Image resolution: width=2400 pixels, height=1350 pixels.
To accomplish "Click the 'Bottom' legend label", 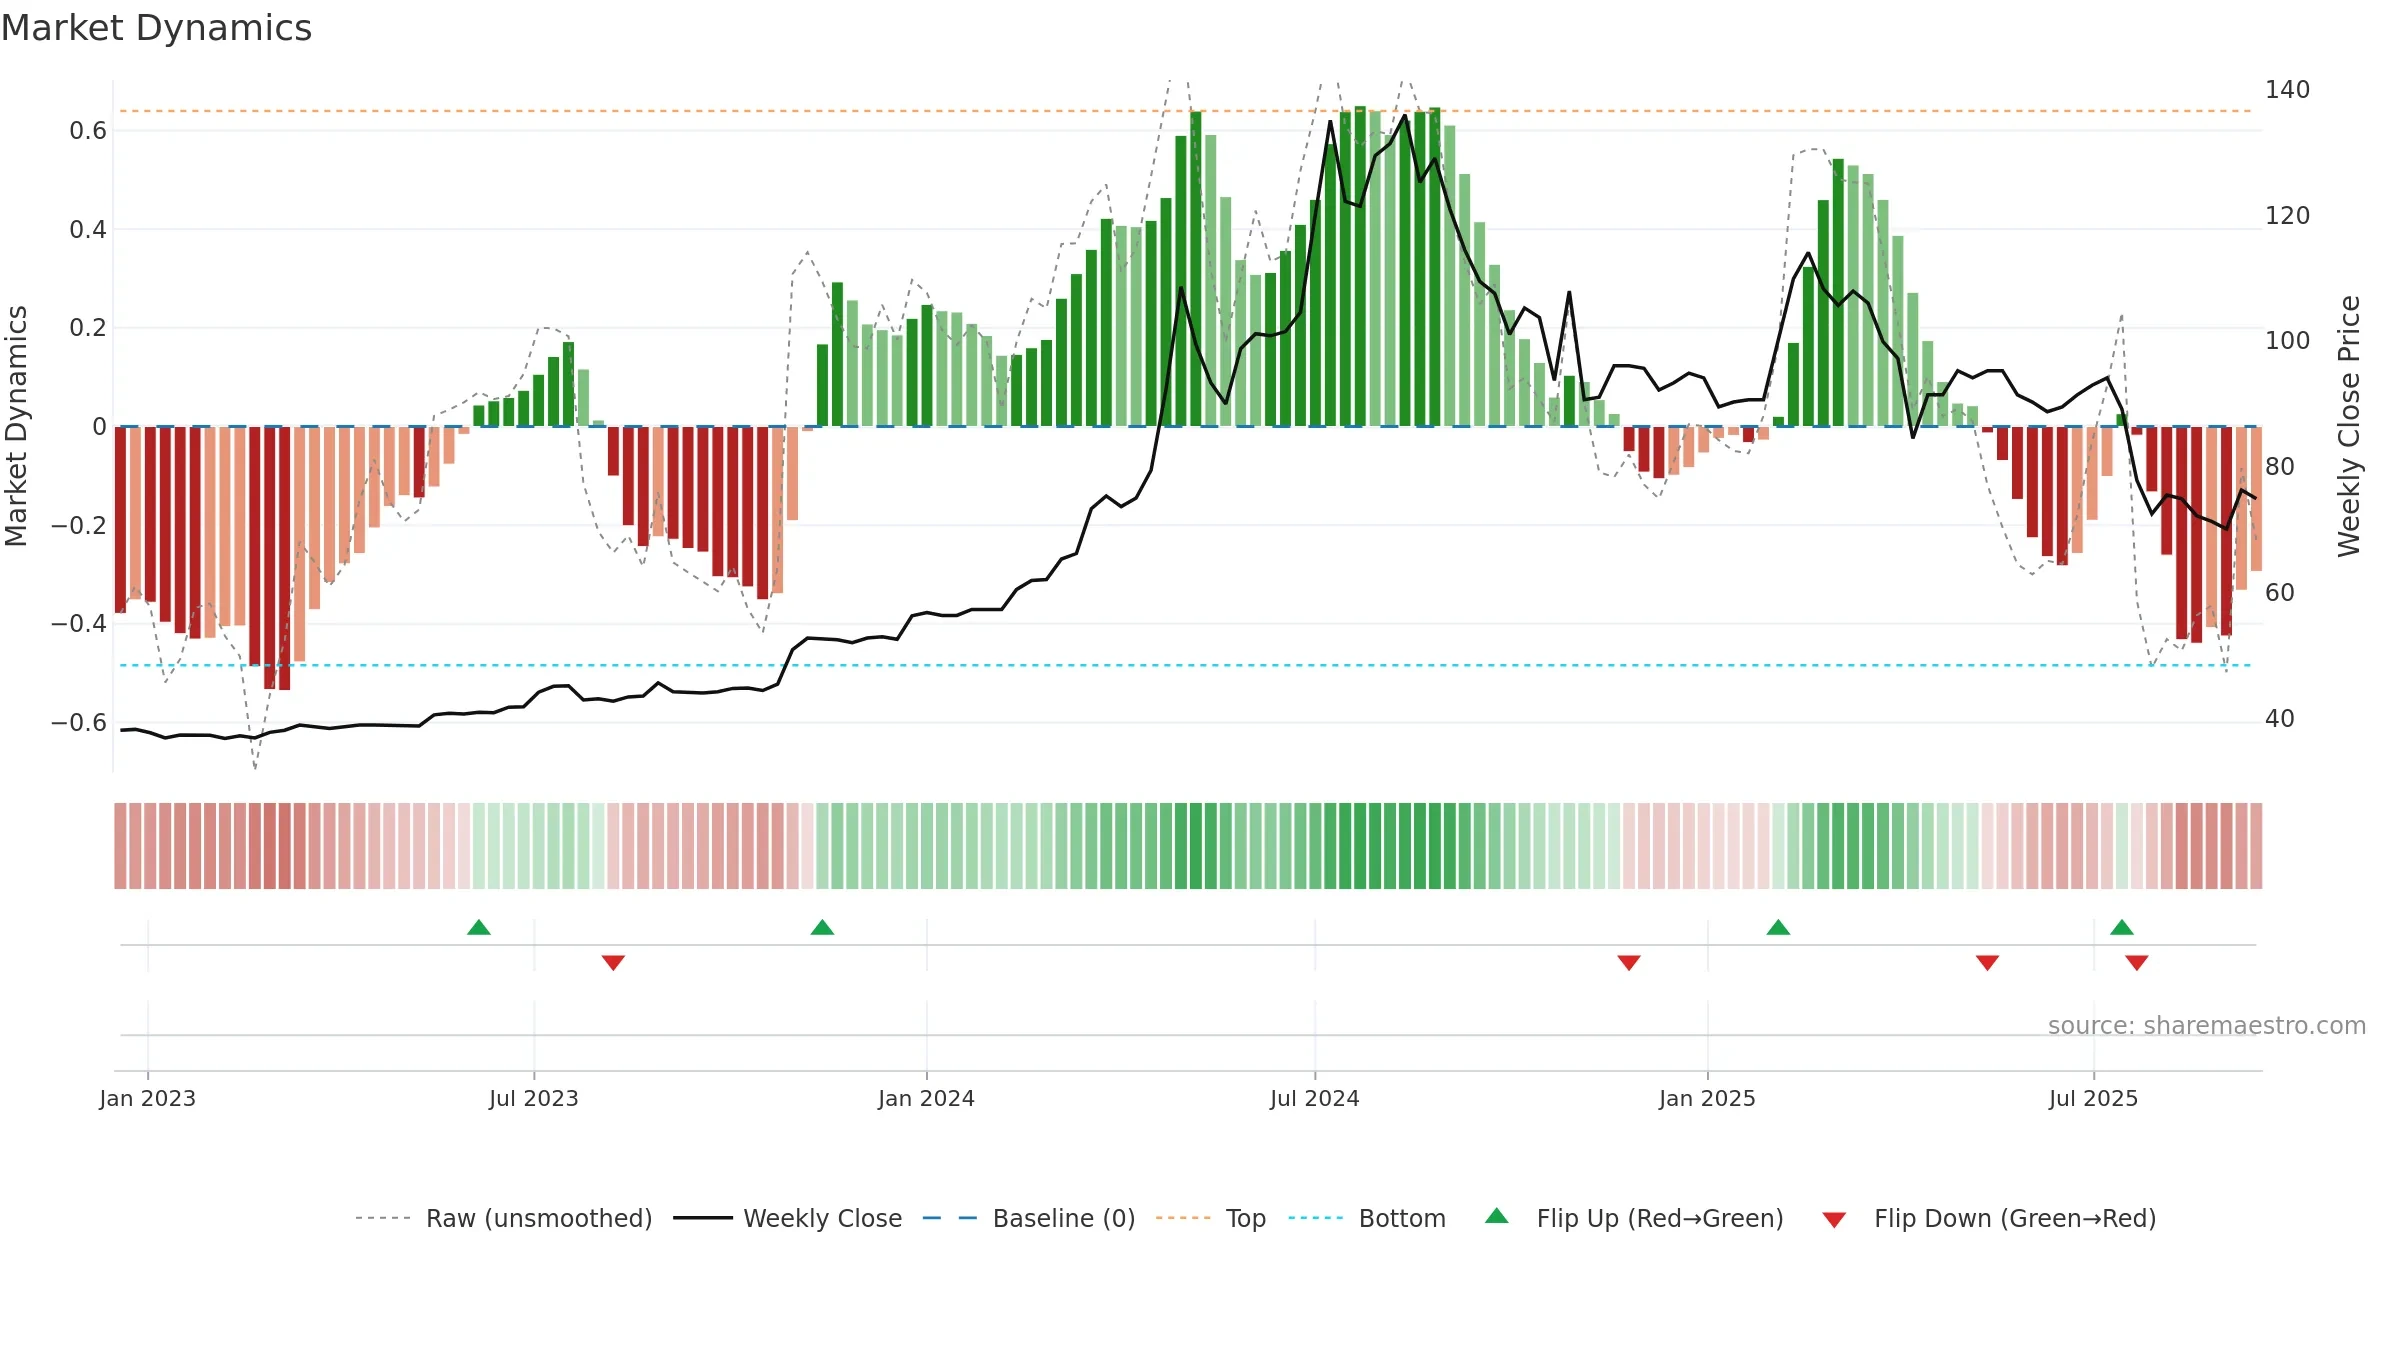I will [x=1402, y=1218].
